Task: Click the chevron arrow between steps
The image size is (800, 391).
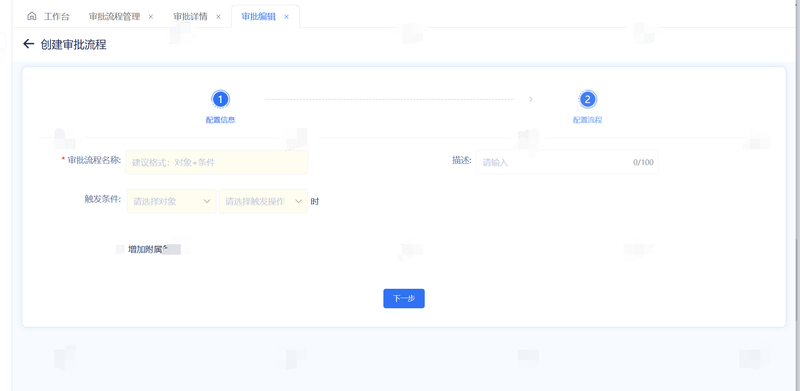Action: coord(531,100)
